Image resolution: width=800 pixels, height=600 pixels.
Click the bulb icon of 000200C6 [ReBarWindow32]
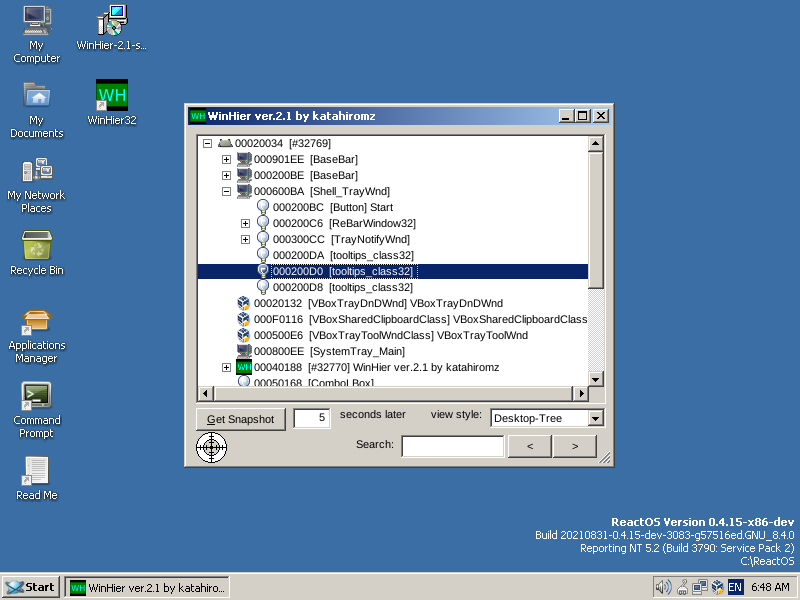[x=263, y=223]
